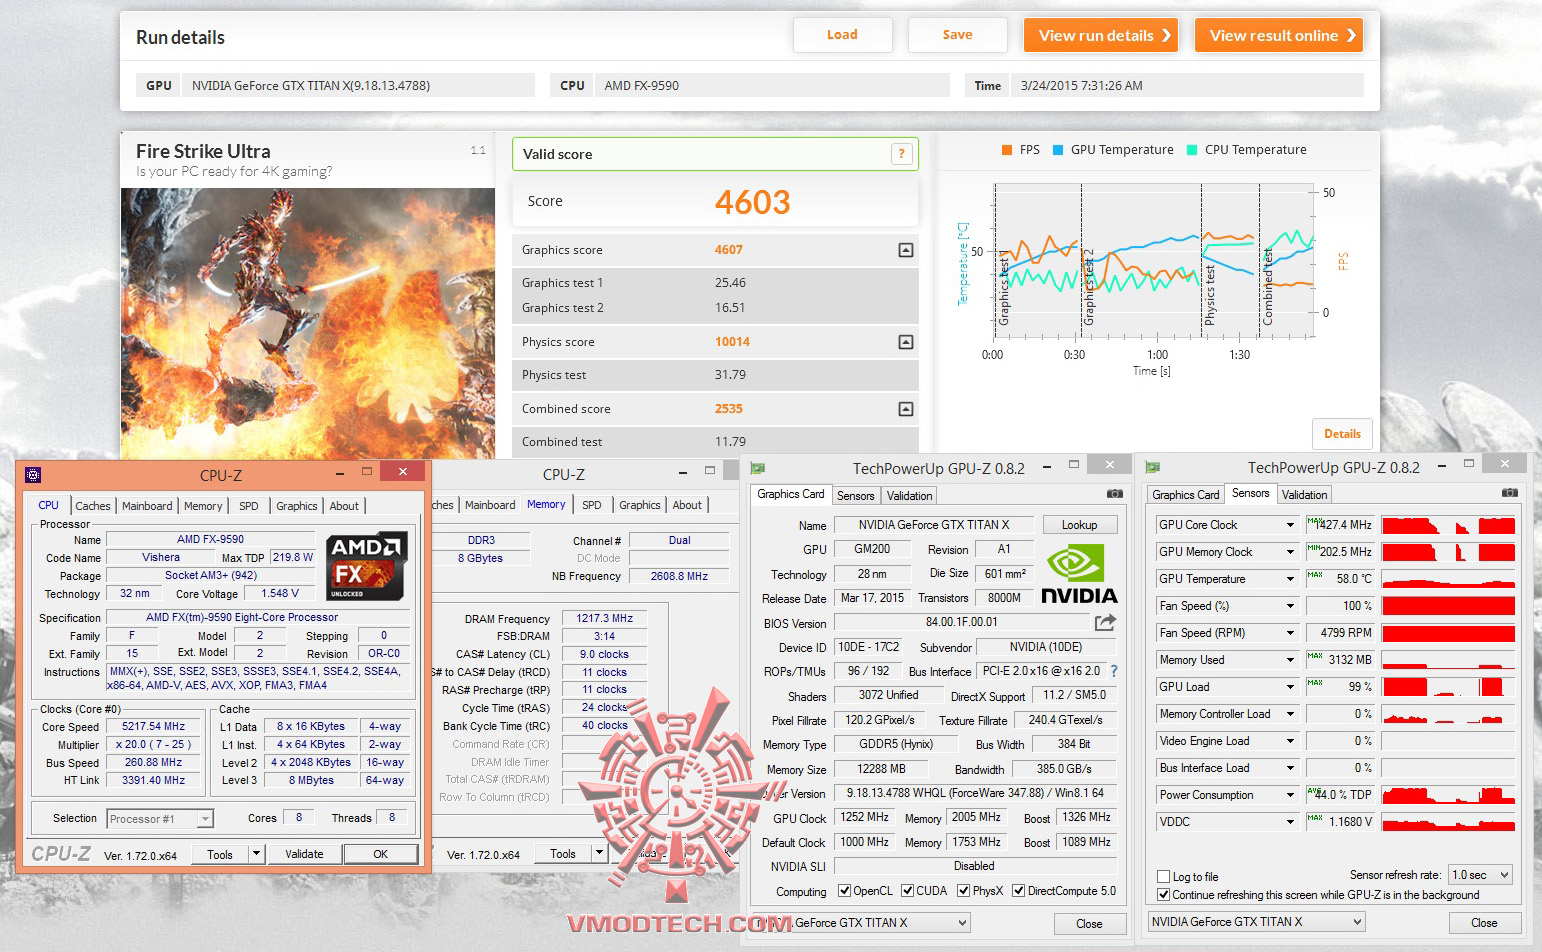1542x952 pixels.
Task: Expand the Graphics score details
Action: click(x=905, y=250)
